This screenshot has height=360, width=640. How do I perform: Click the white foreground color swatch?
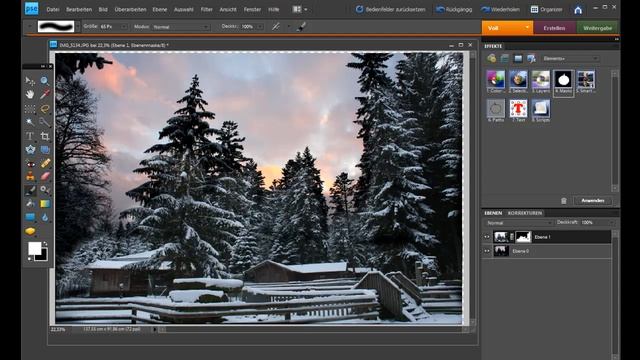click(x=34, y=248)
